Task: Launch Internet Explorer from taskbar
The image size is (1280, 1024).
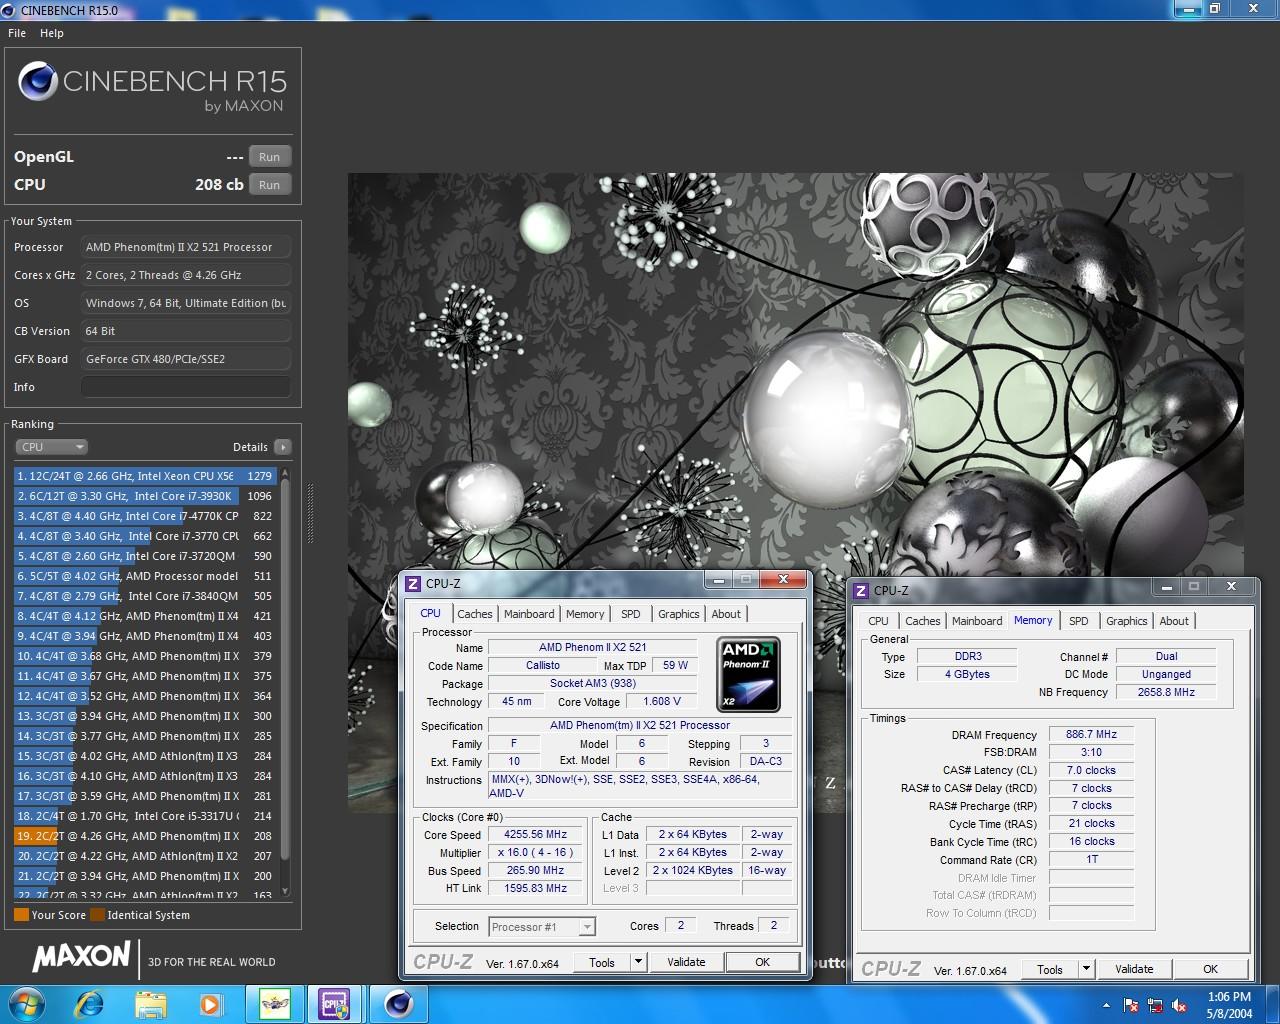Action: tap(90, 1004)
